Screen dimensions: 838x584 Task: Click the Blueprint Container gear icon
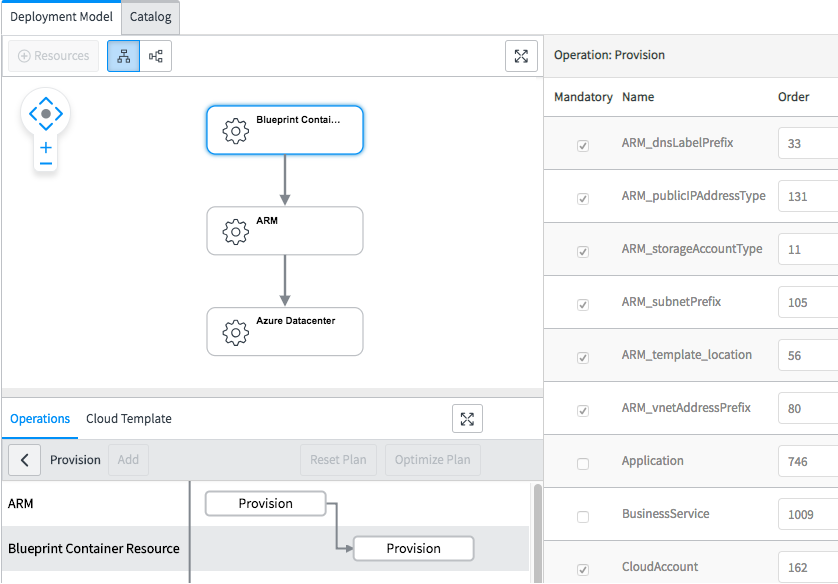coord(236,131)
